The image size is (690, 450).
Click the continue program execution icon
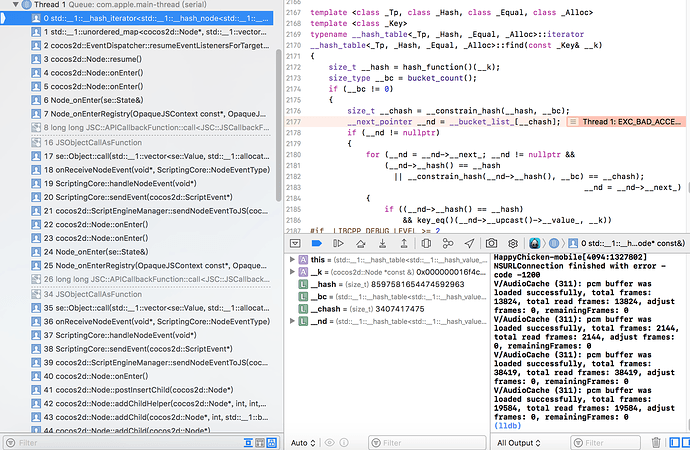click(x=338, y=243)
